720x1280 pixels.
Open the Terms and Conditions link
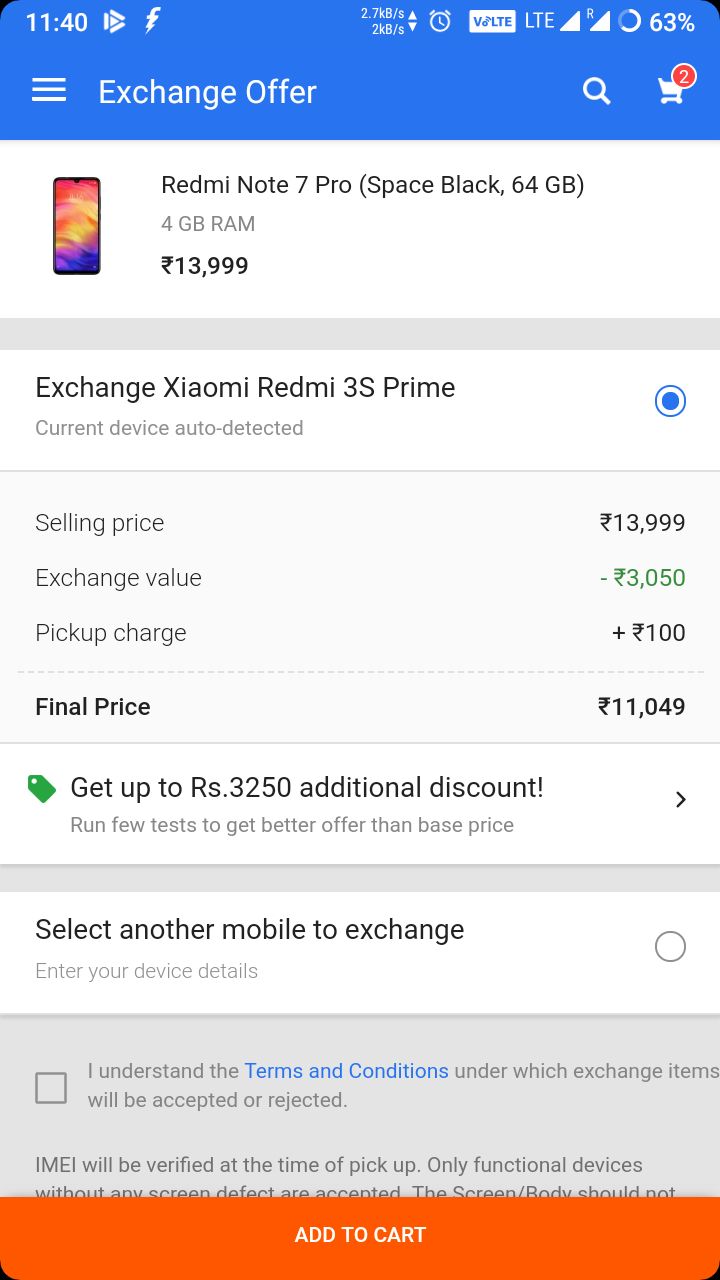346,1071
